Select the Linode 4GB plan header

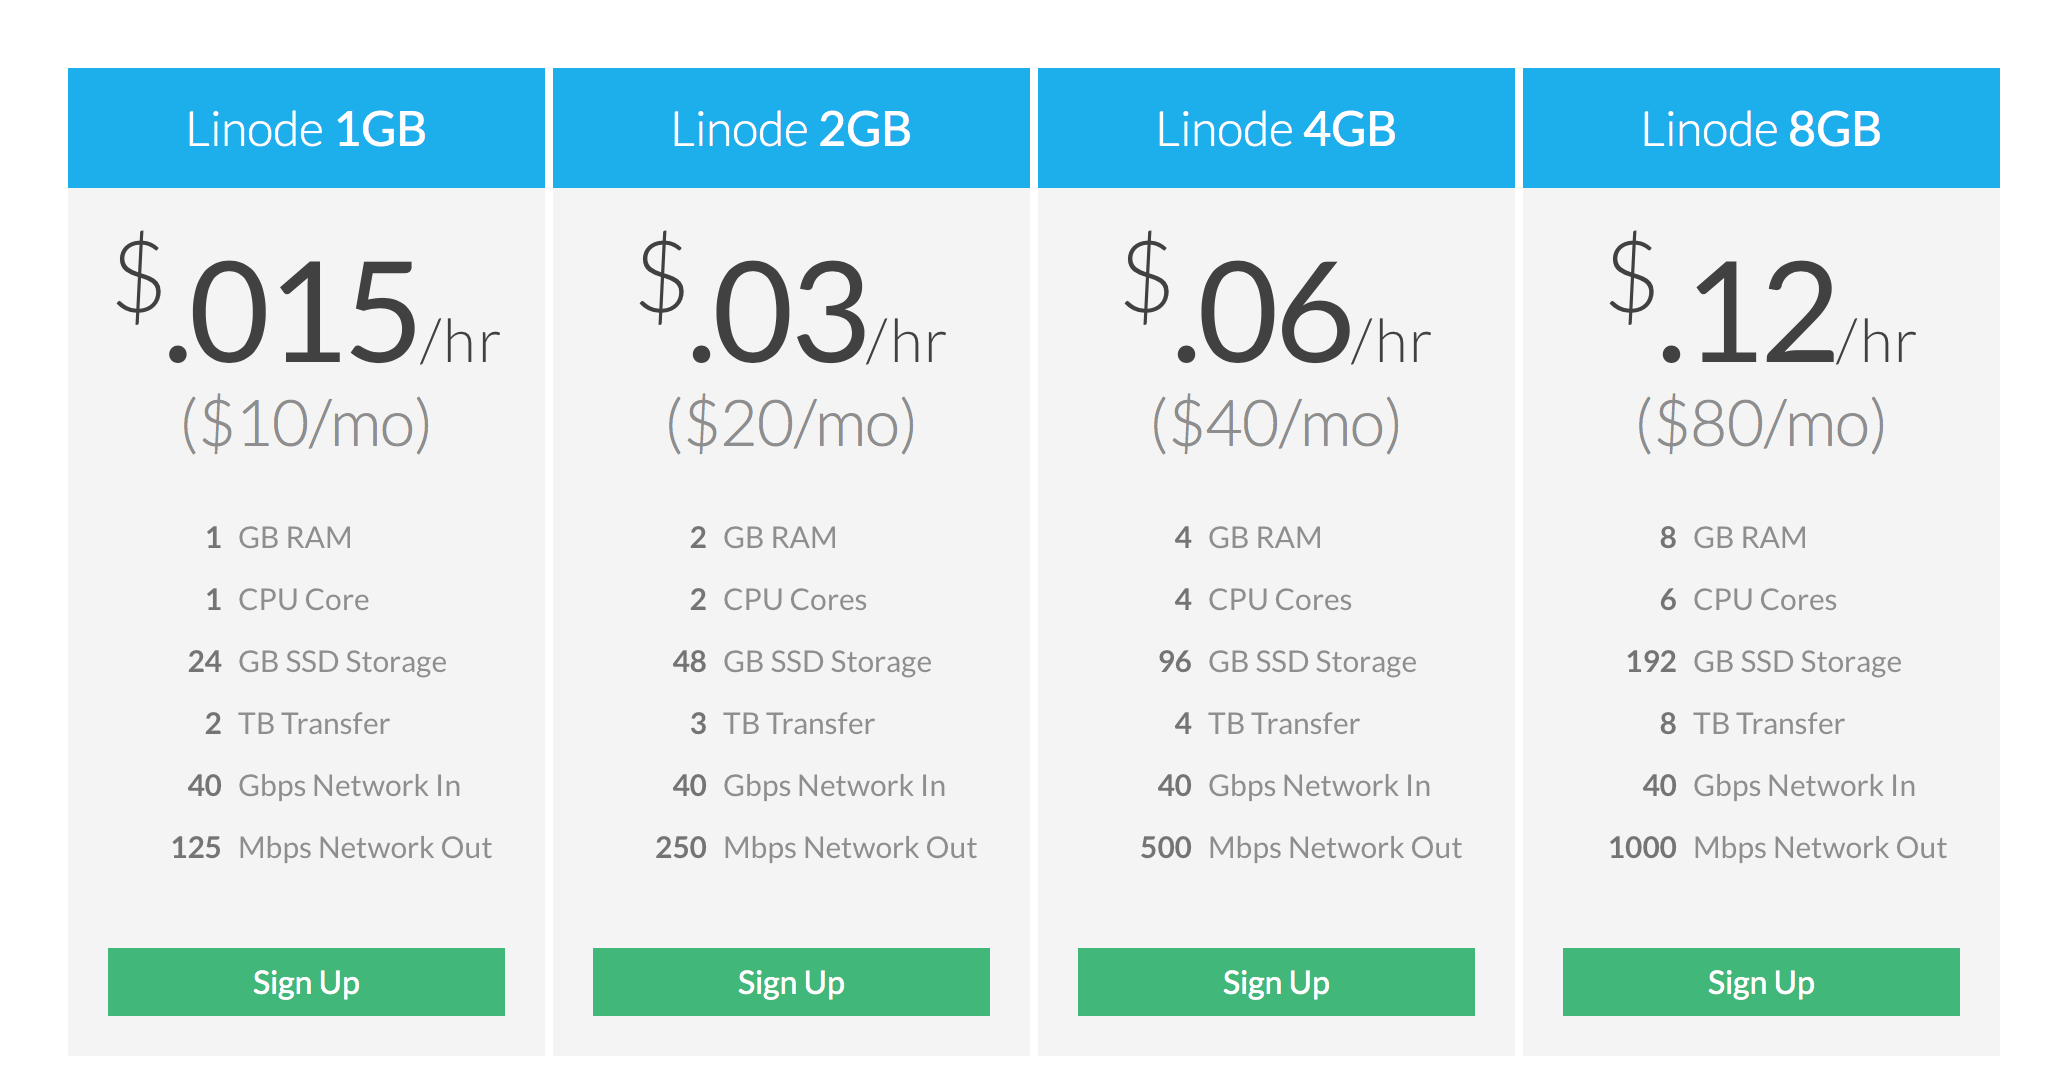[1275, 128]
